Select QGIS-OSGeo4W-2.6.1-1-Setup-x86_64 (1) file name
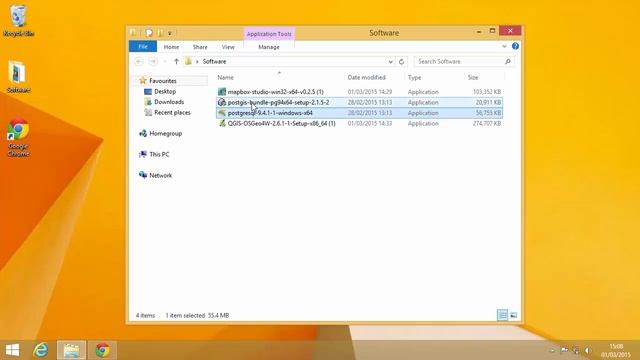The width and height of the screenshot is (640, 360). pos(282,123)
